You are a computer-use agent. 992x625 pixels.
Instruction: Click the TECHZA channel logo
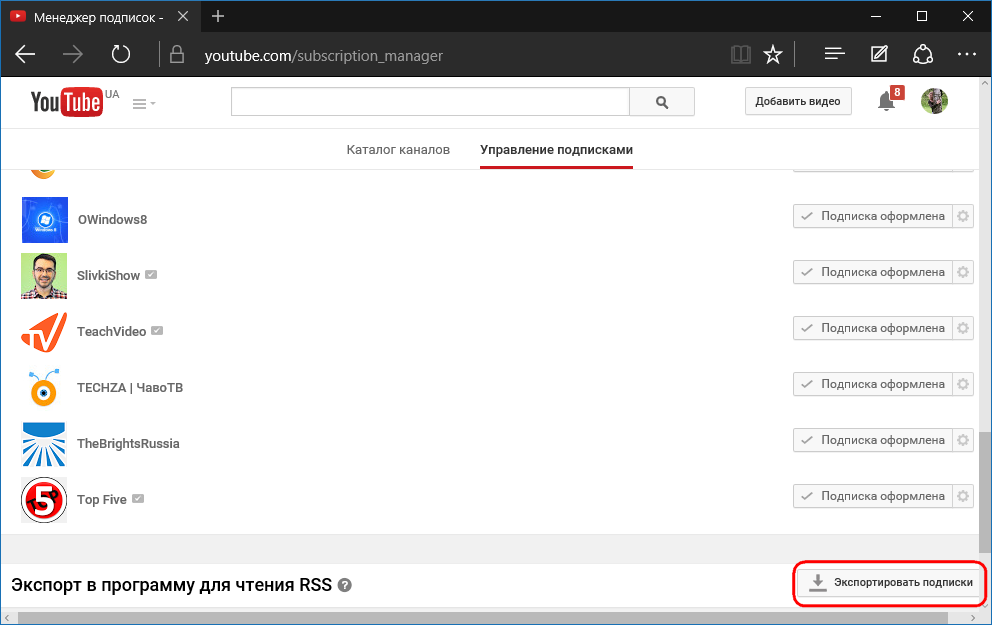[x=44, y=387]
